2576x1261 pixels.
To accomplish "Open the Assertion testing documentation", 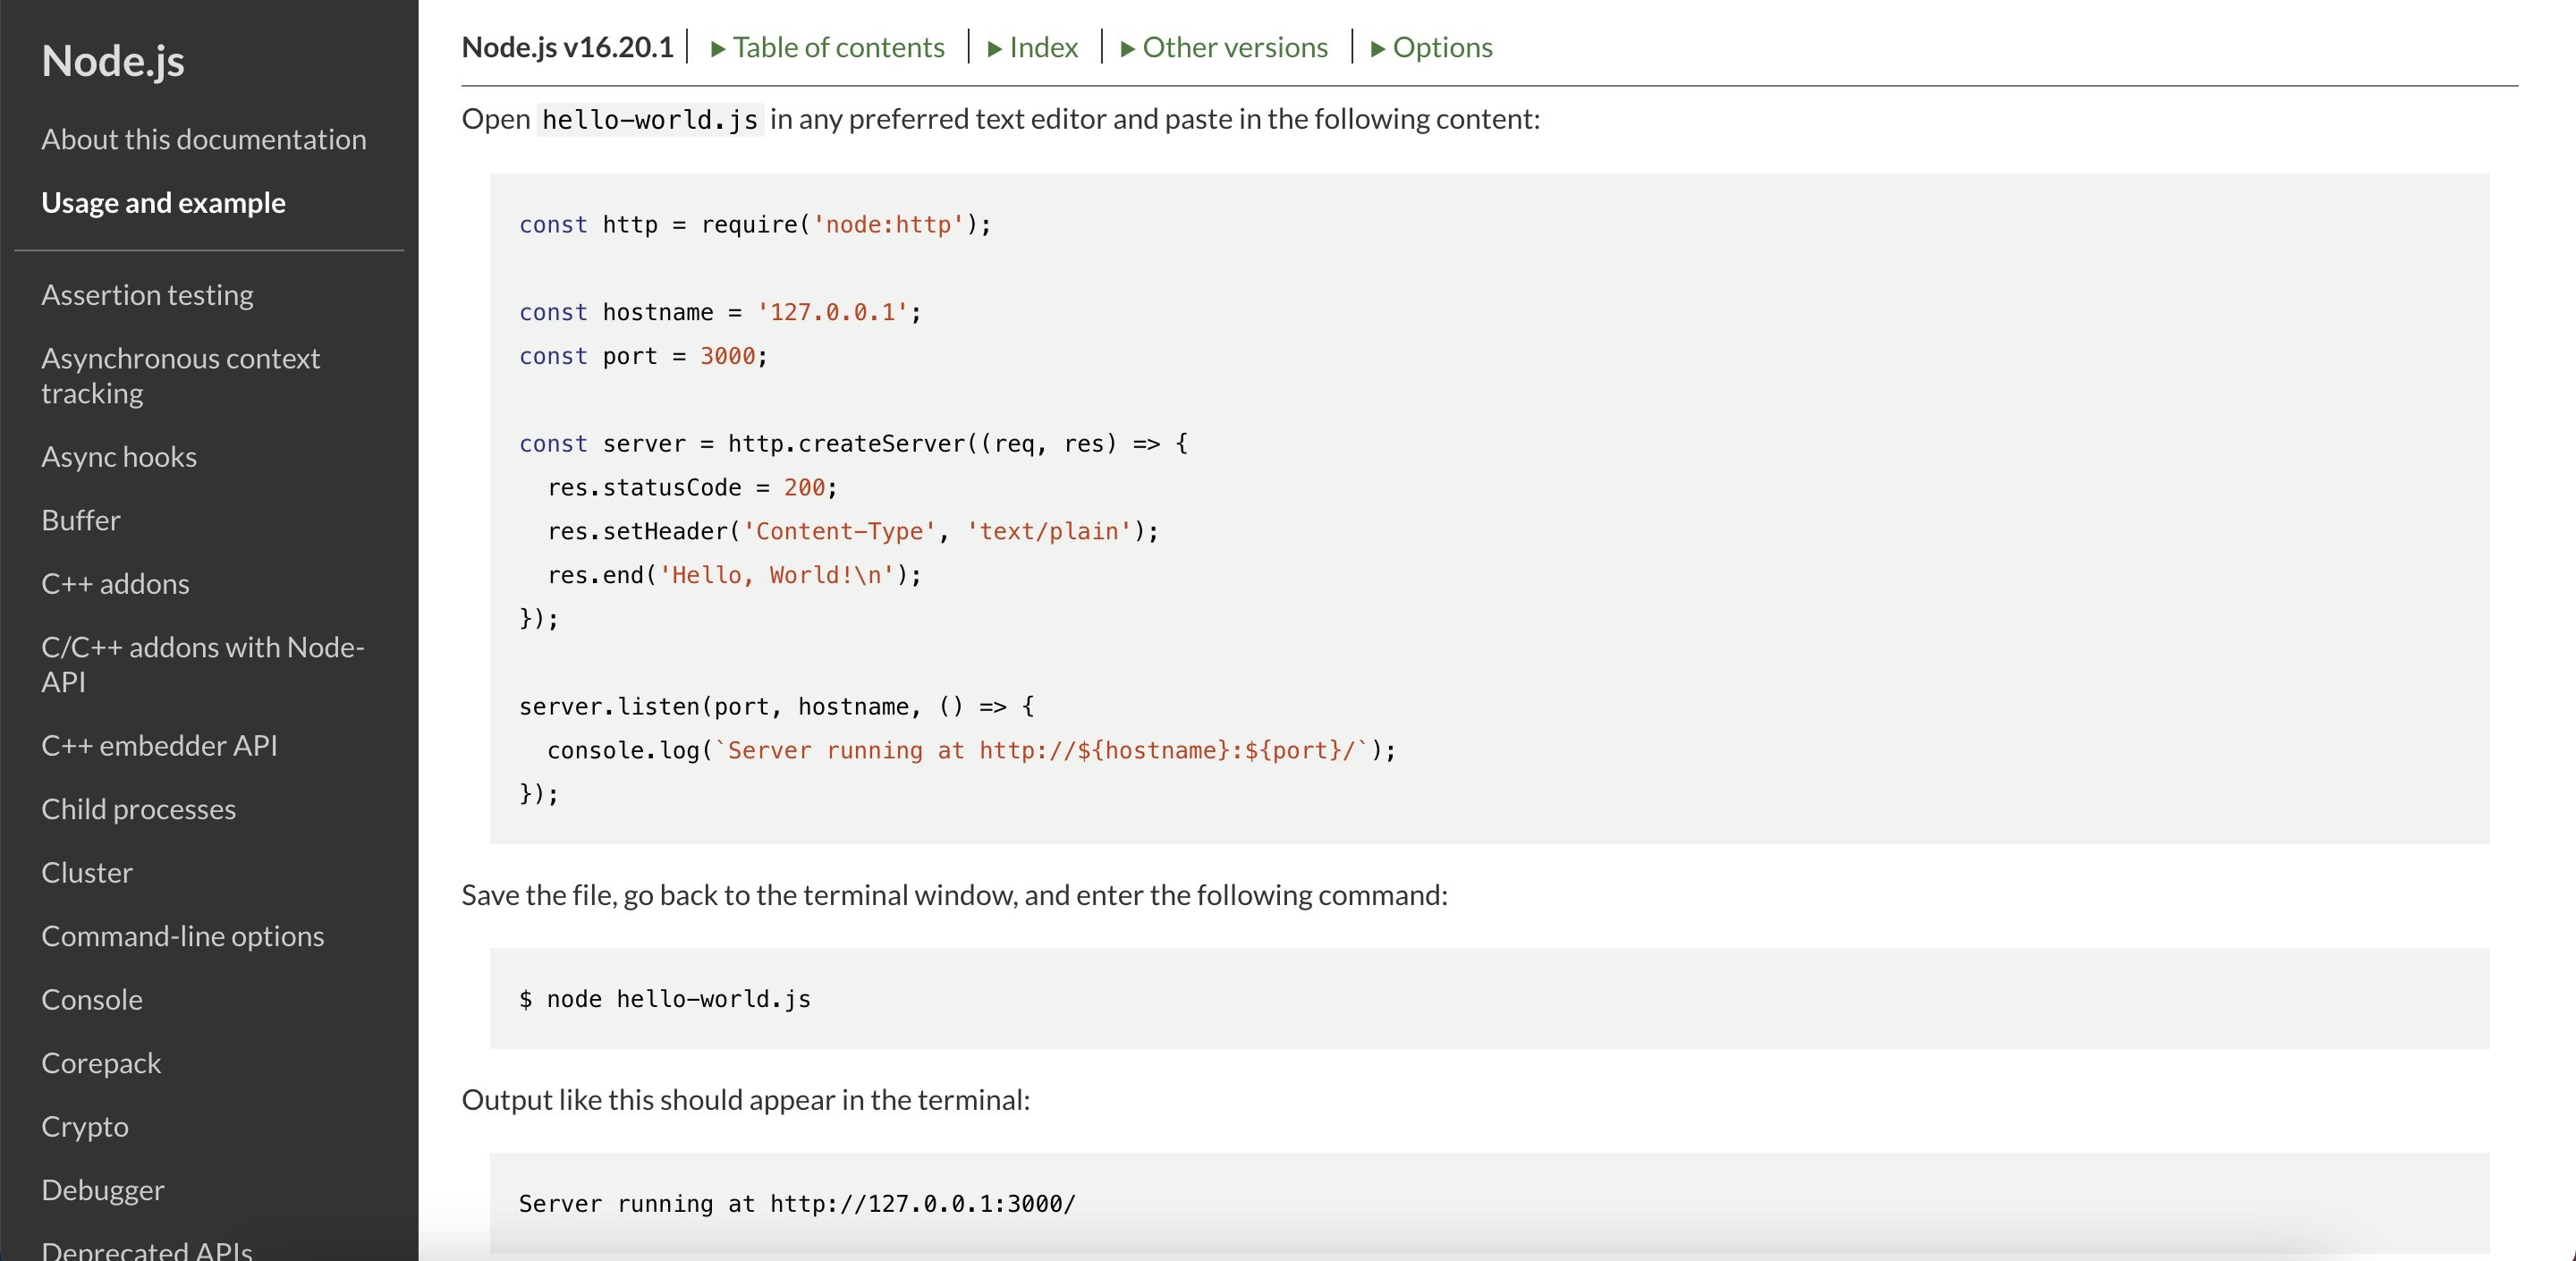I will (147, 294).
